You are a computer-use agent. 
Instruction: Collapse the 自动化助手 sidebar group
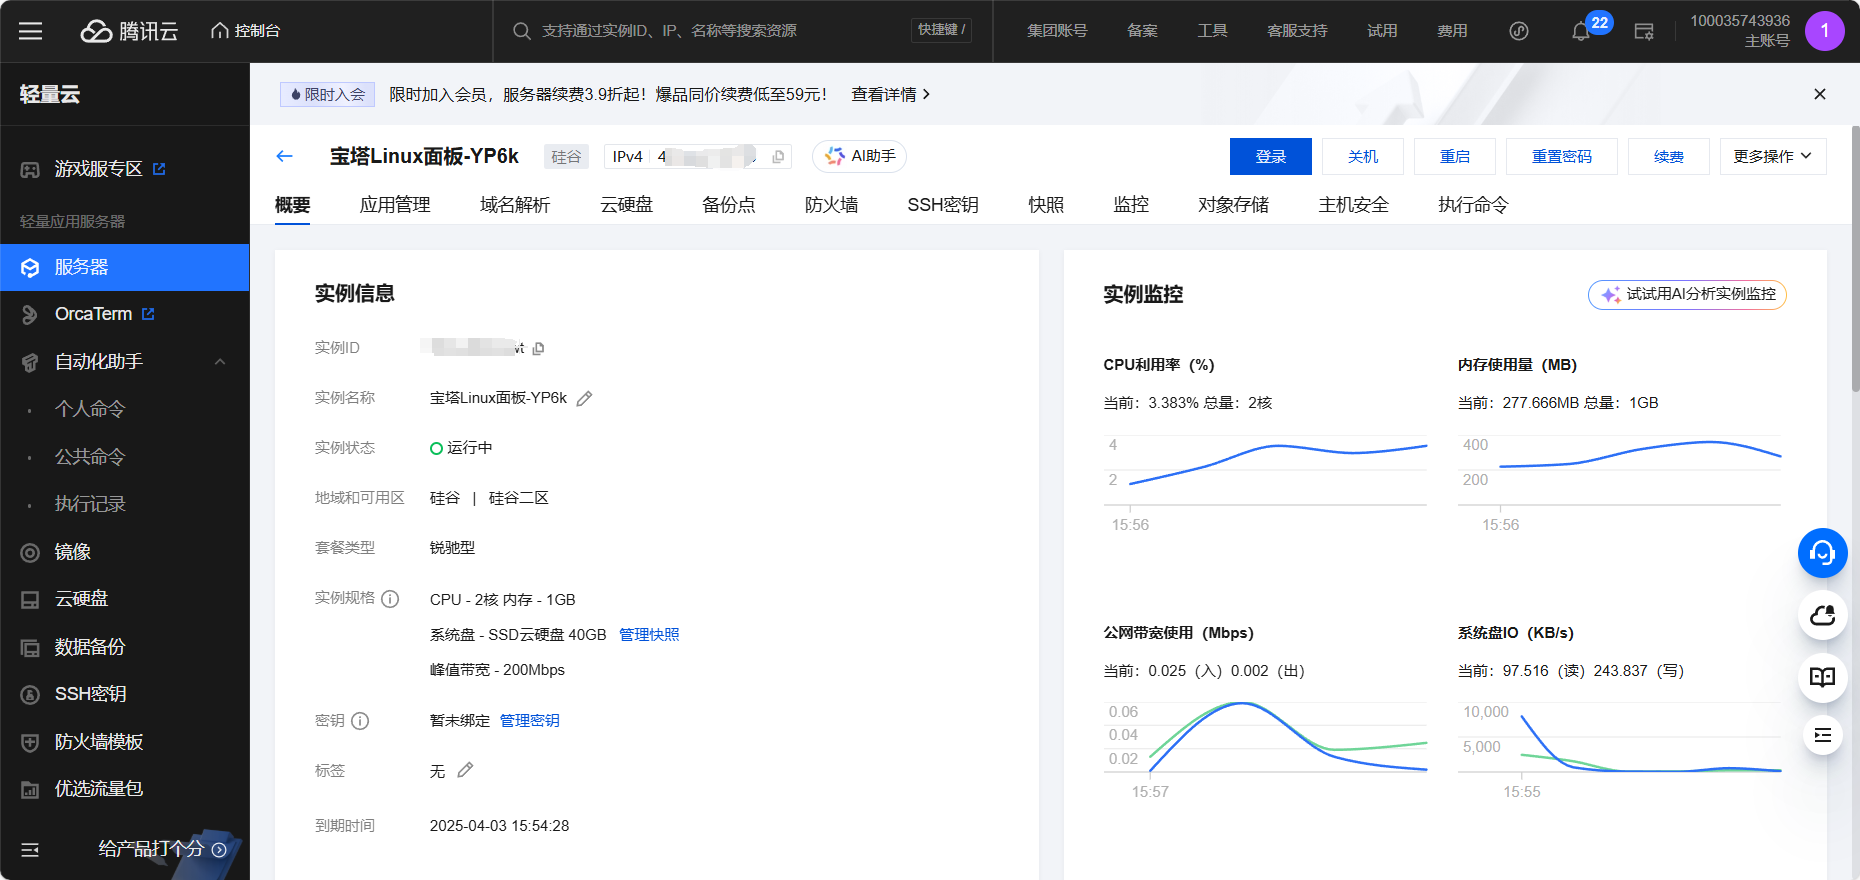click(220, 362)
